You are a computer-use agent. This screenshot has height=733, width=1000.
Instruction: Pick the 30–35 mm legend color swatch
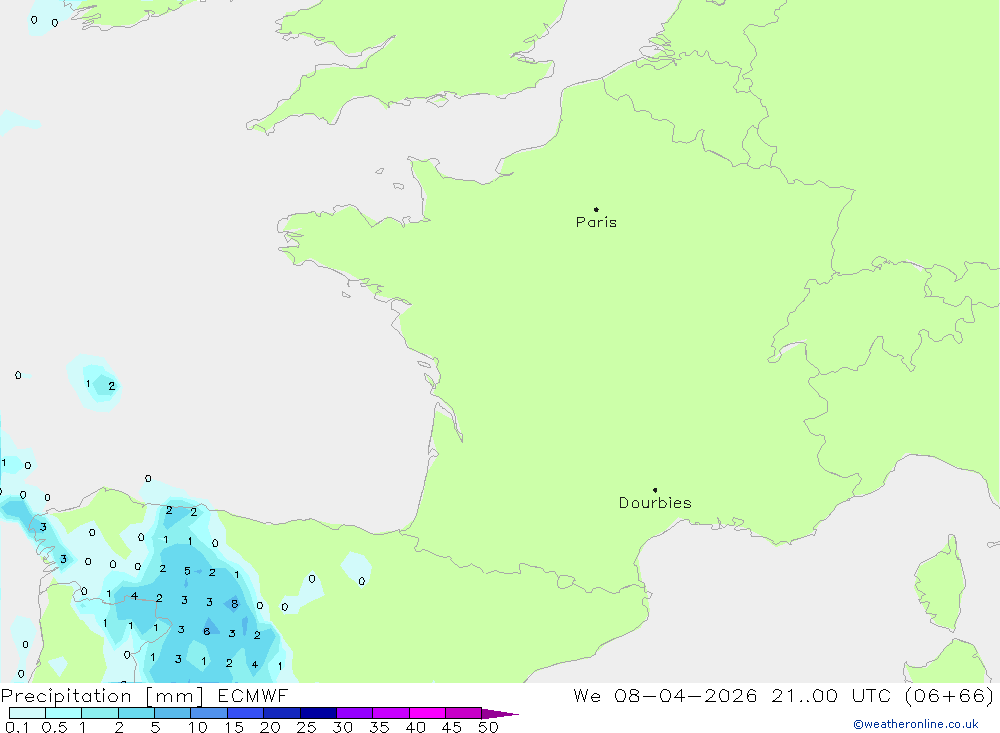(354, 713)
